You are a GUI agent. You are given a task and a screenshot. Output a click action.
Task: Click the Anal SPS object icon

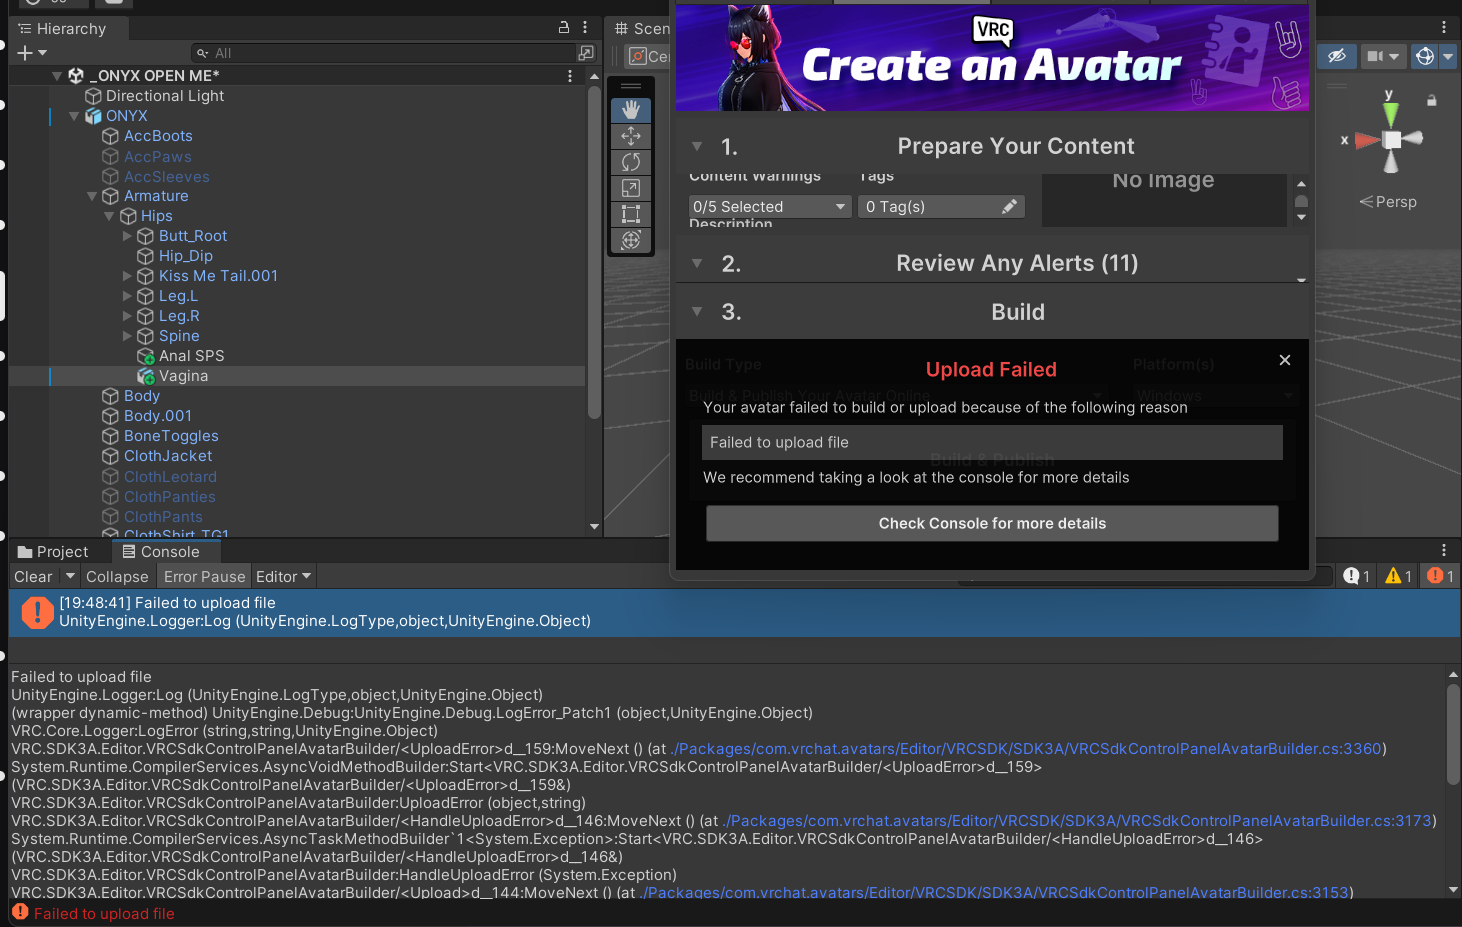146,356
